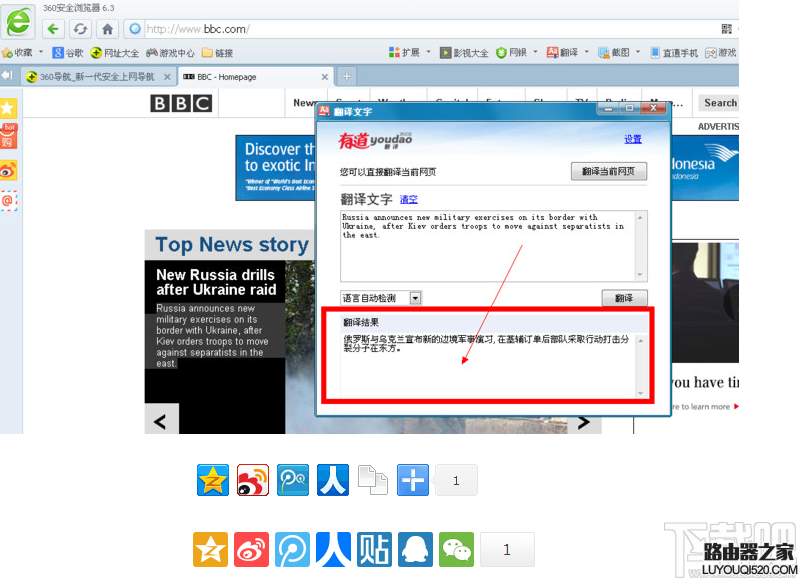The width and height of the screenshot is (804, 583).
Task: Reload the page with the refresh icon
Action: tap(80, 29)
